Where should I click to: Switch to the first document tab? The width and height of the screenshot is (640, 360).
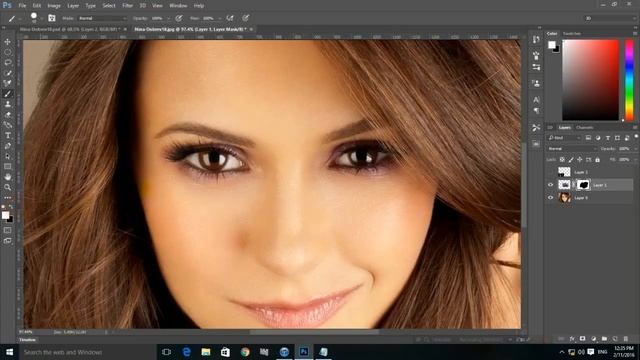coord(69,29)
